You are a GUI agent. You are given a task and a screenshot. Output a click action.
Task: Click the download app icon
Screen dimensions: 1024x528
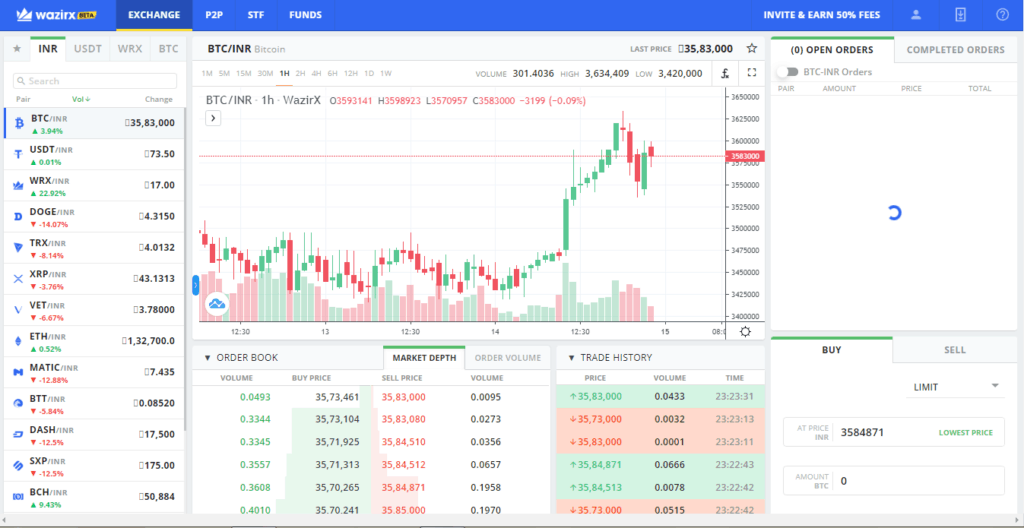(960, 15)
